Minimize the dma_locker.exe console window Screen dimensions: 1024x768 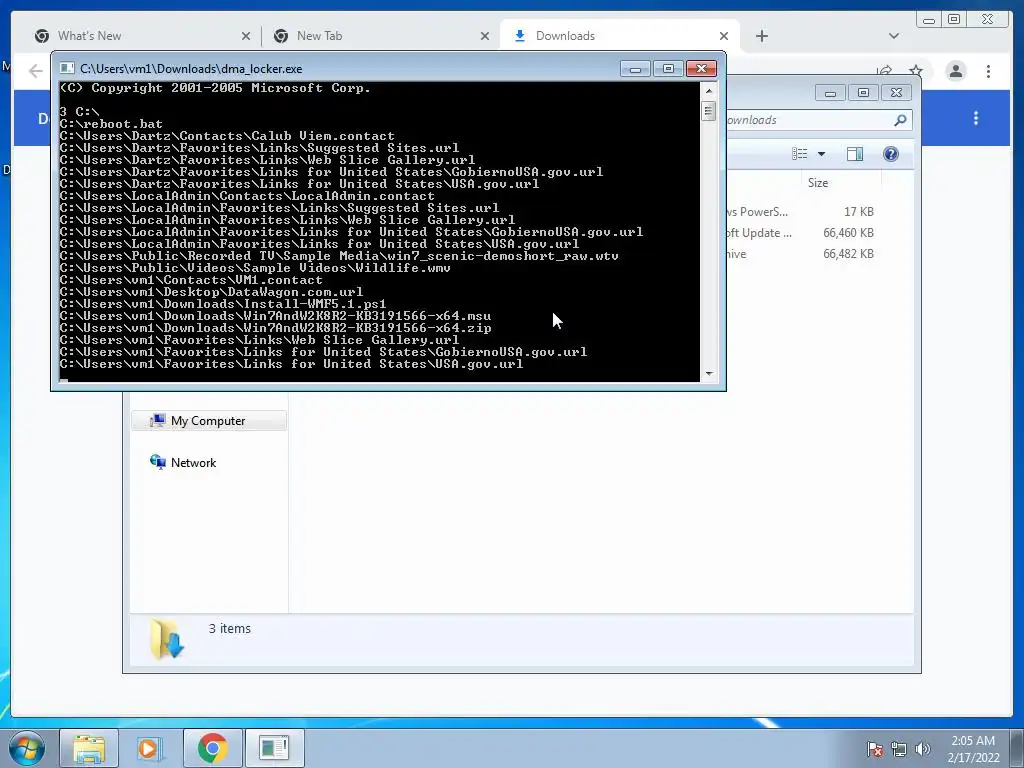tap(635, 69)
